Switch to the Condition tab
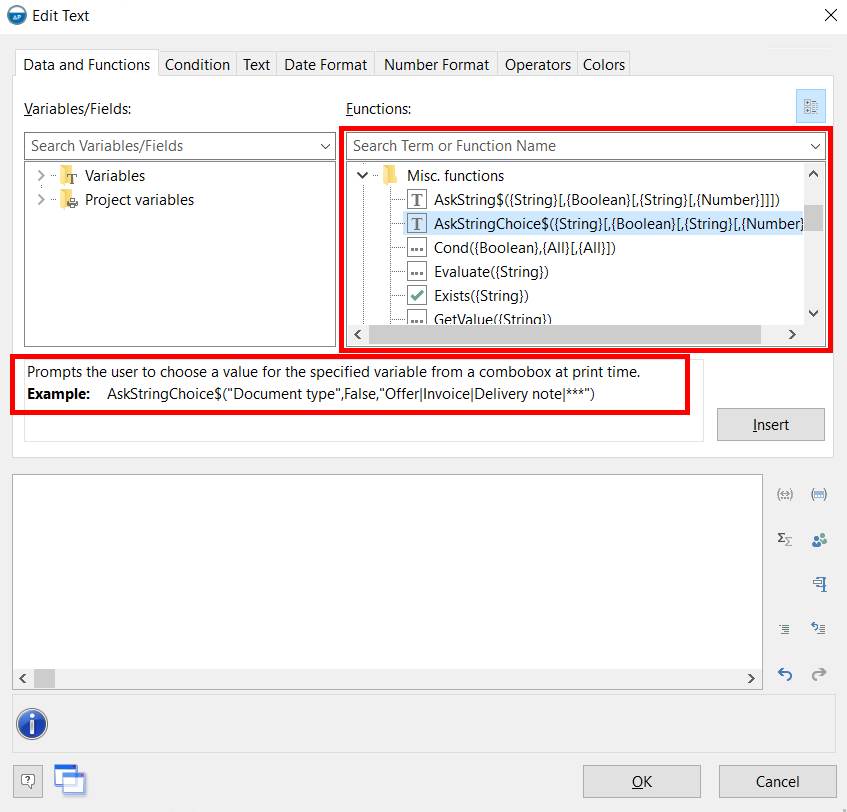 (x=197, y=65)
